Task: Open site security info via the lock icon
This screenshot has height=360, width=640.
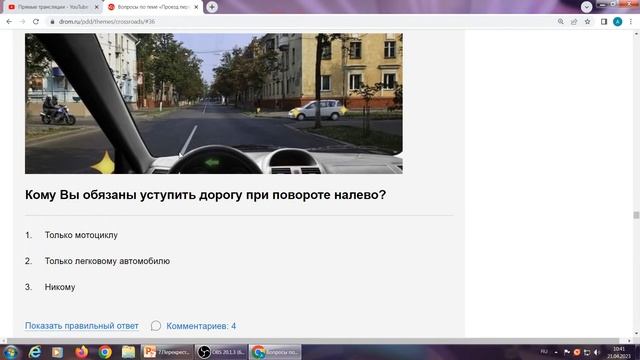Action: point(52,22)
